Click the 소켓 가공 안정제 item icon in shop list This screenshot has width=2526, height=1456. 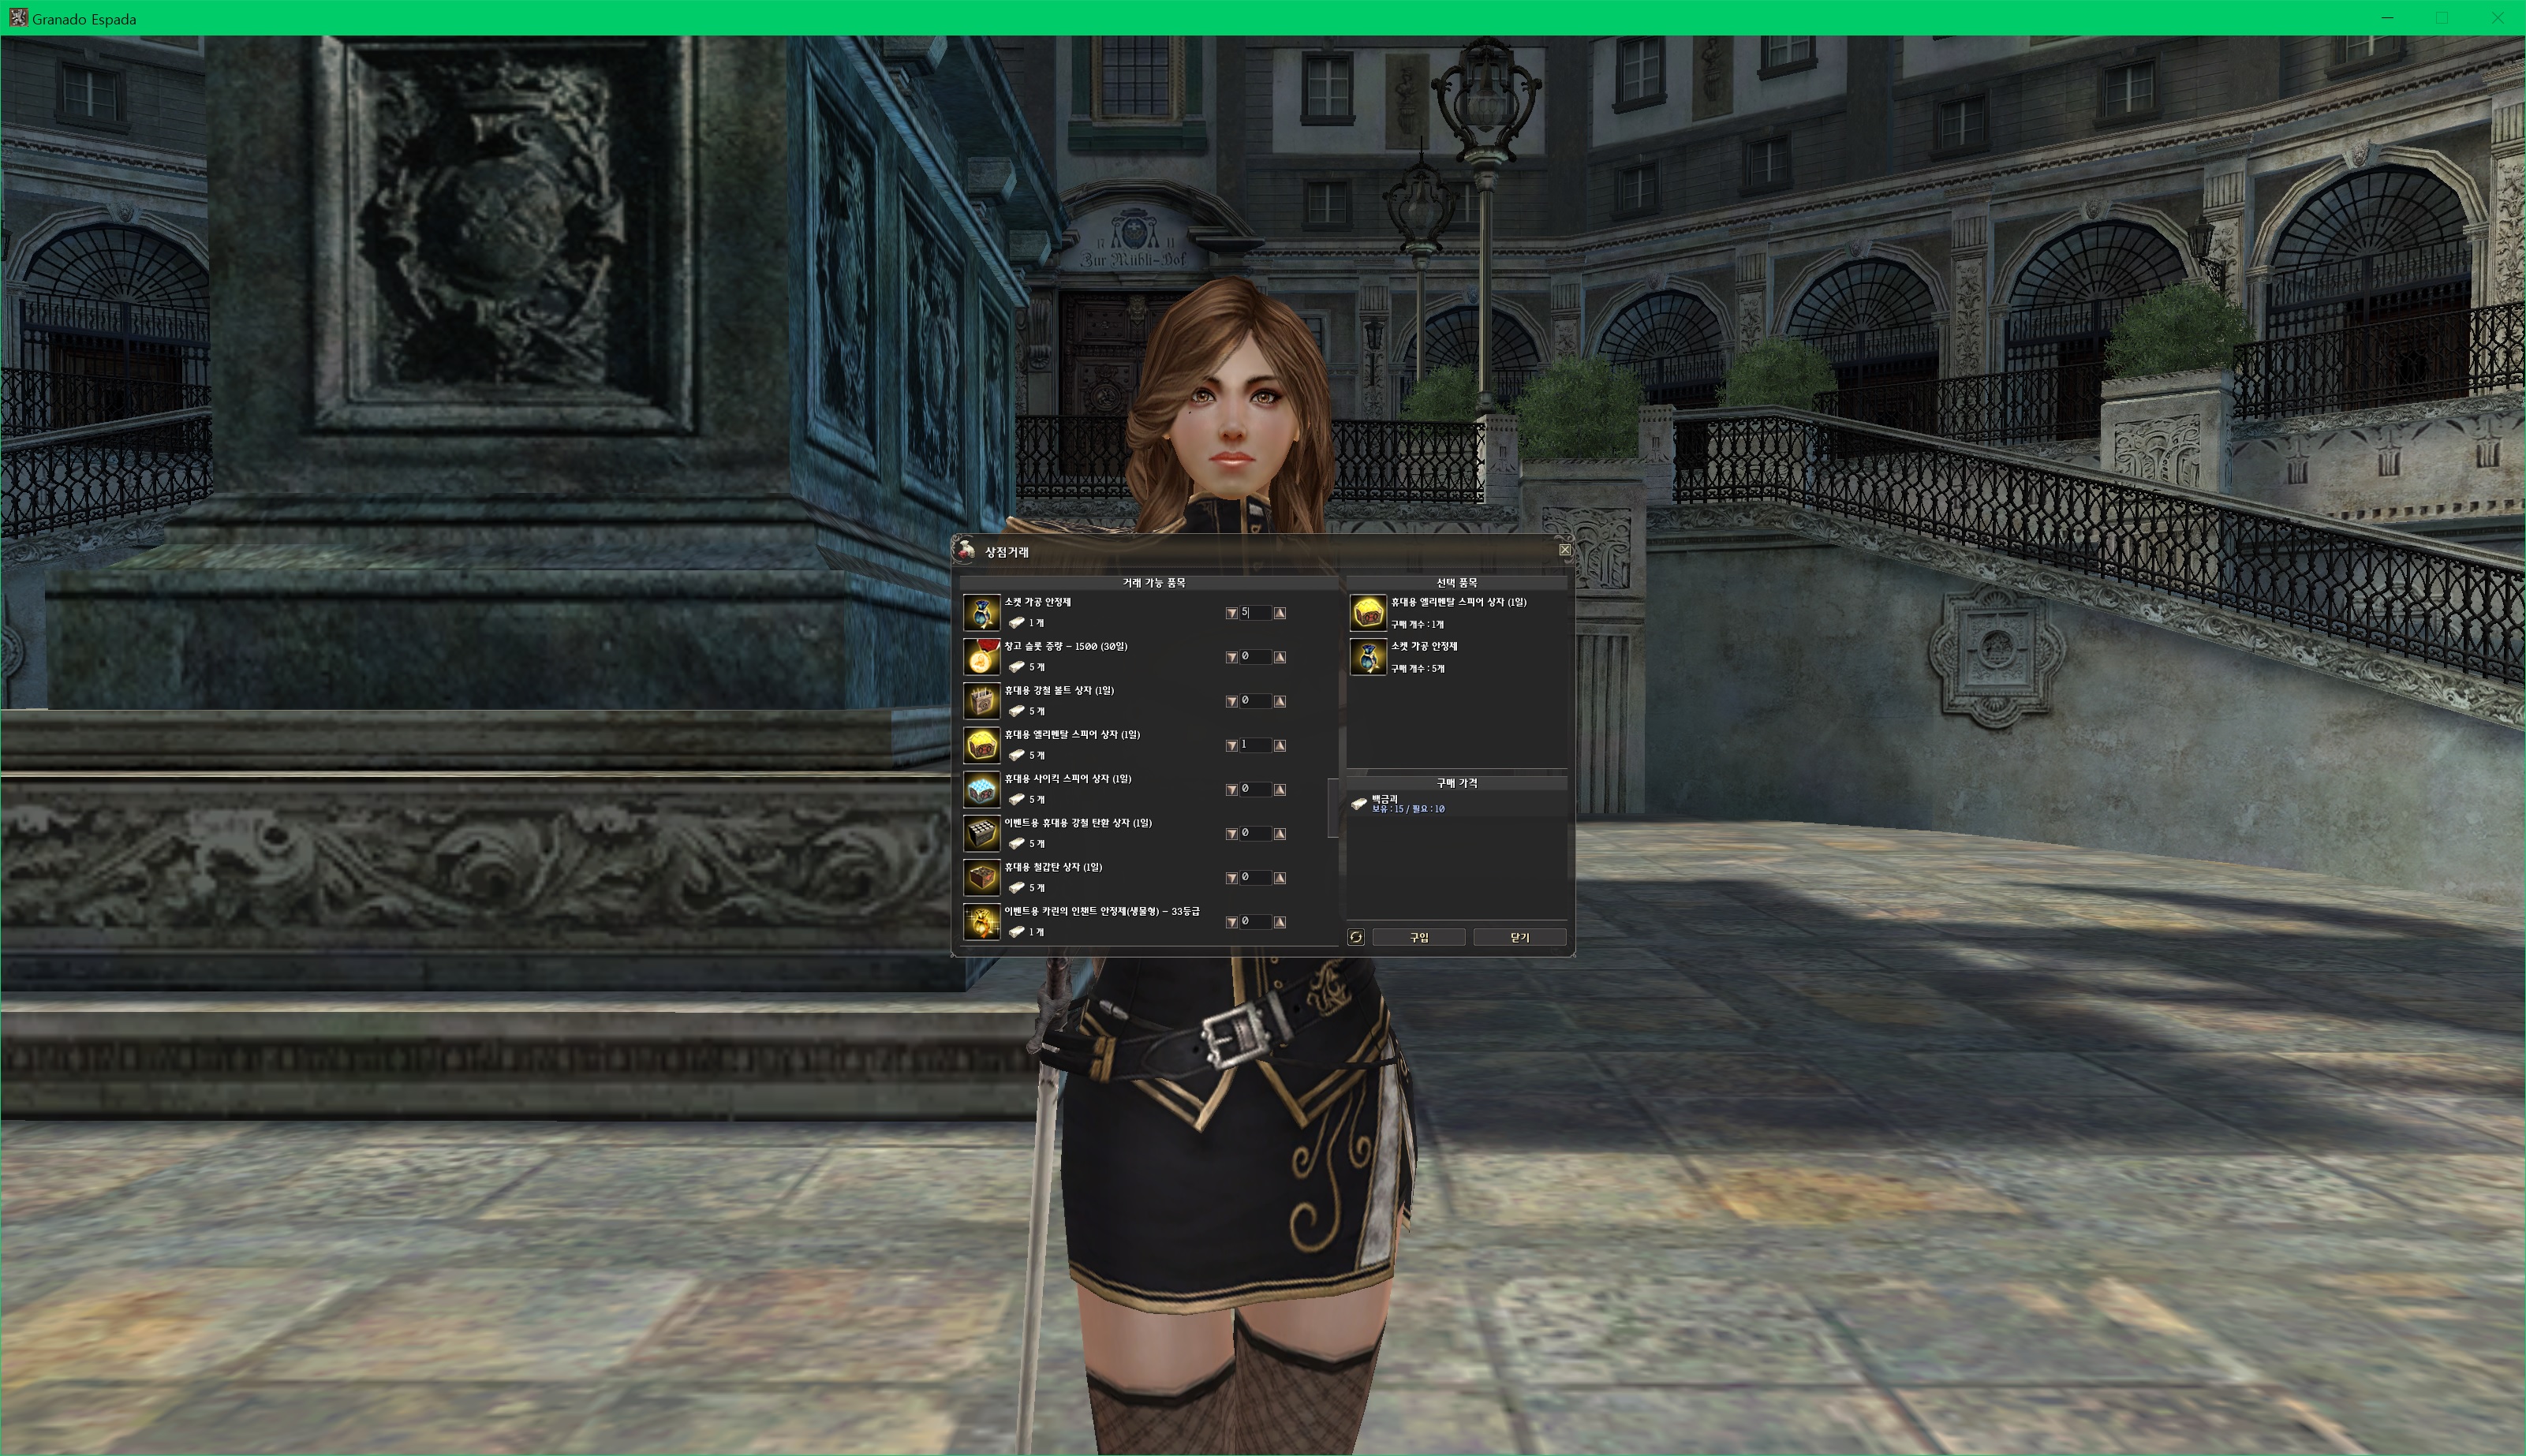(981, 612)
